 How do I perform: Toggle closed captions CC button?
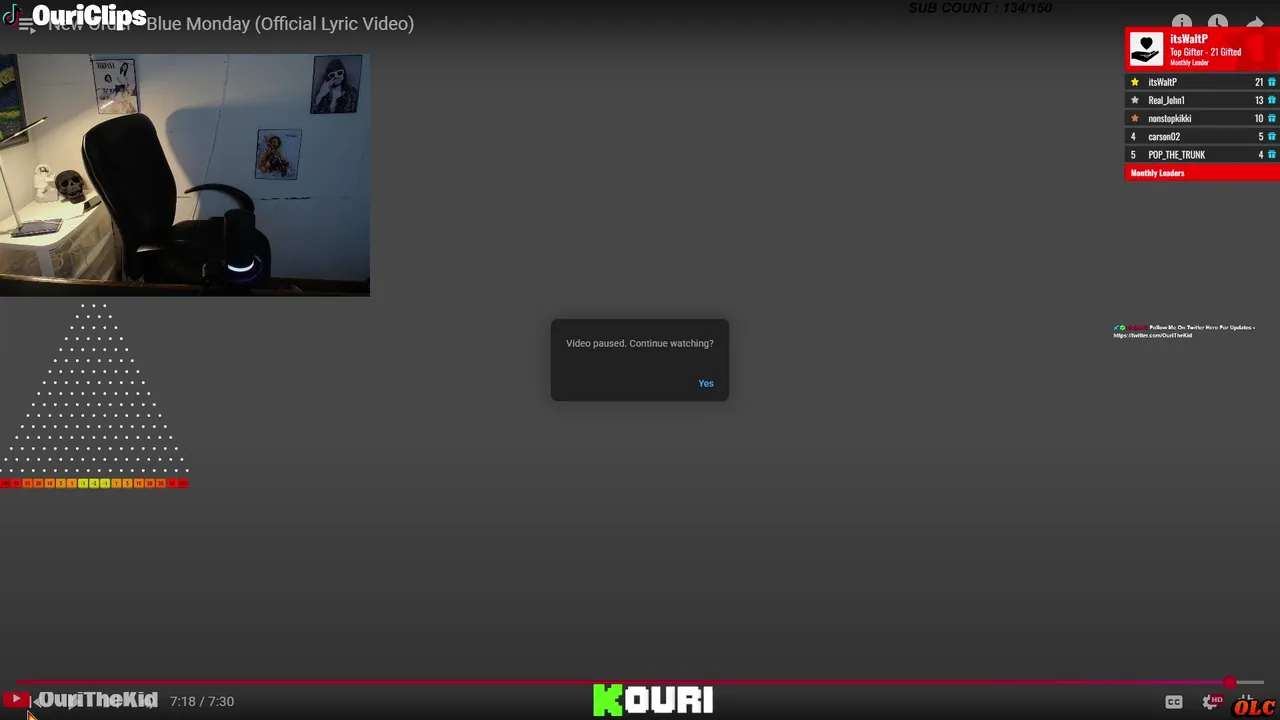pyautogui.click(x=1174, y=702)
